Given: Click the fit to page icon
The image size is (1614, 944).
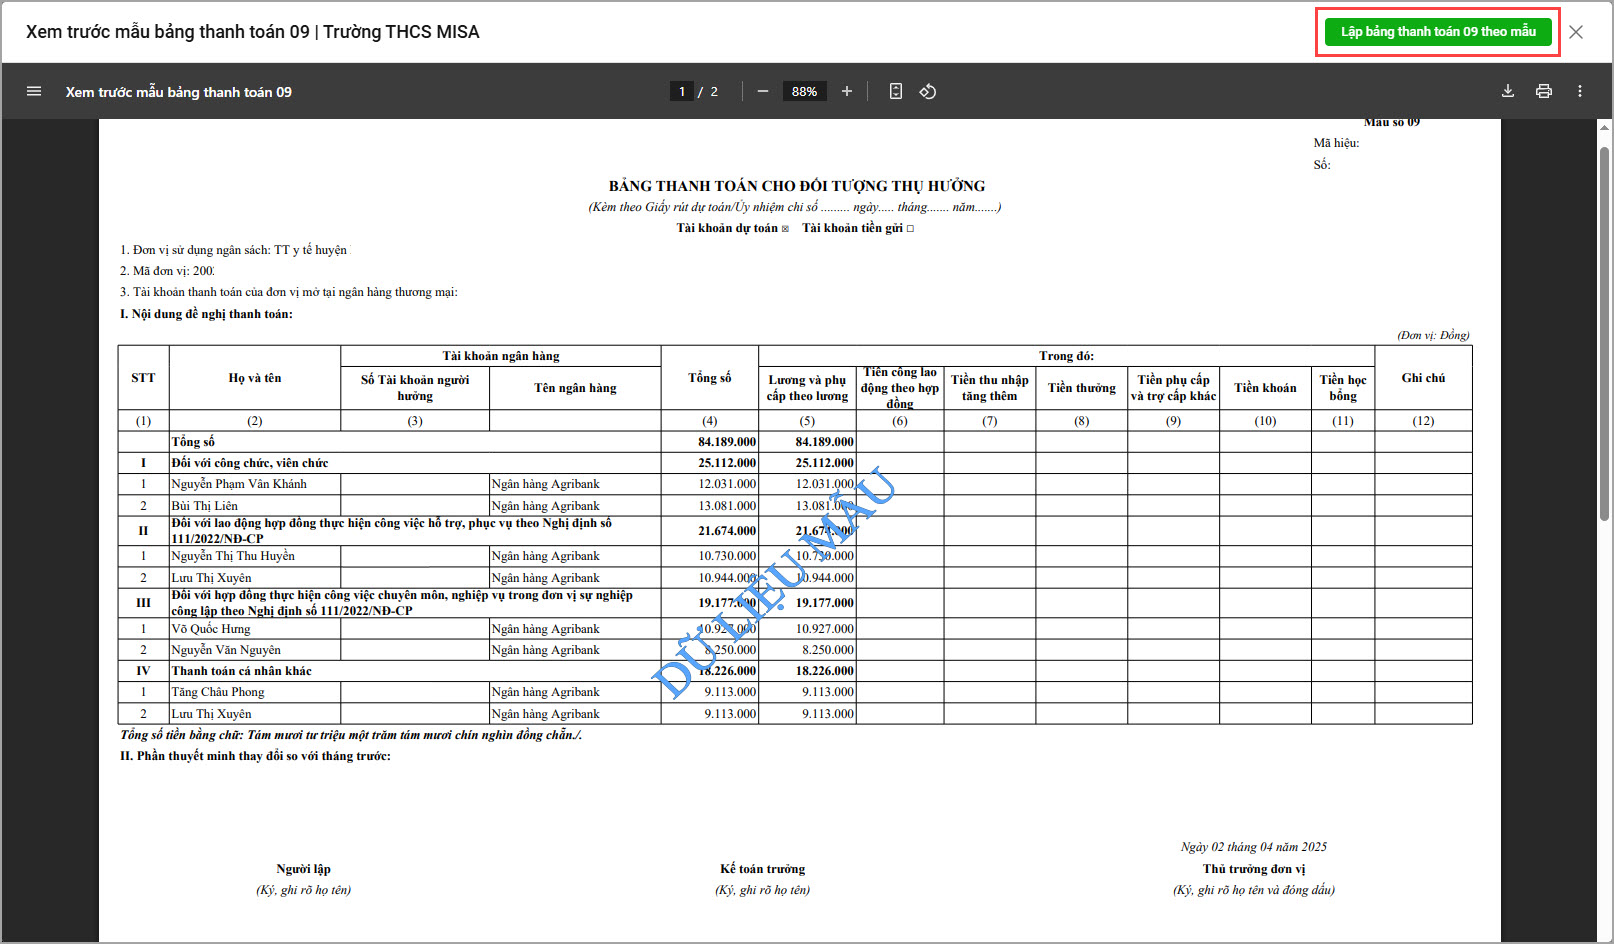Looking at the screenshot, I should (896, 91).
